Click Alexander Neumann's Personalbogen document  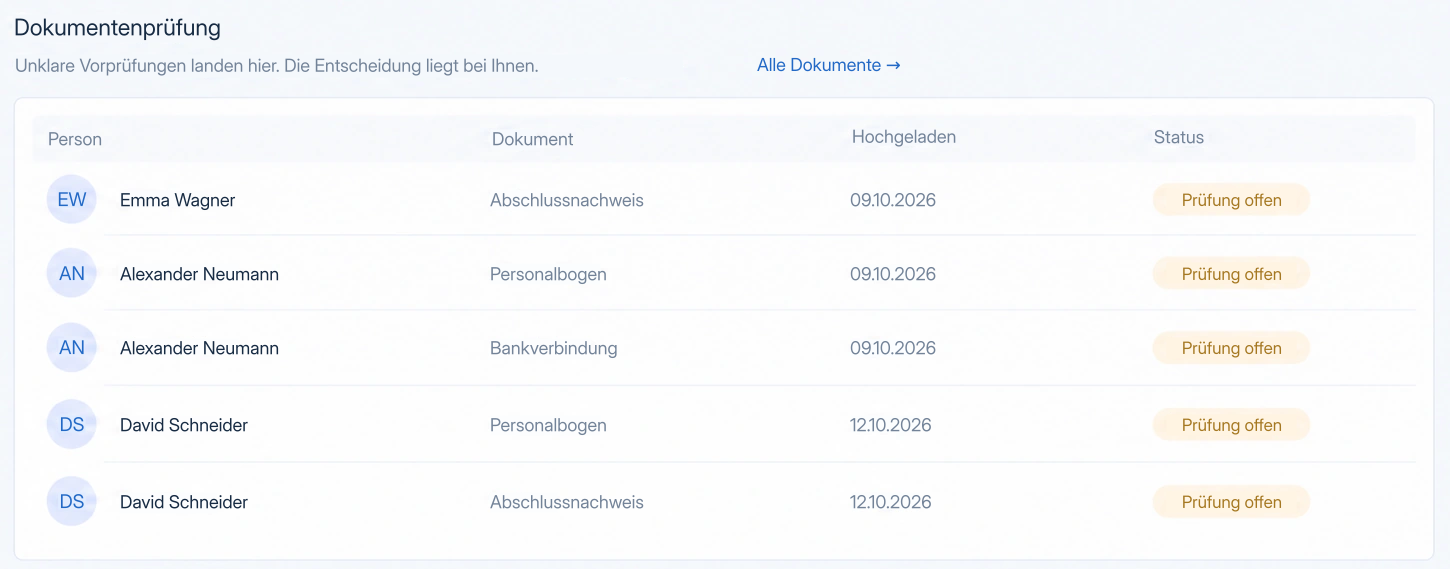pos(548,274)
